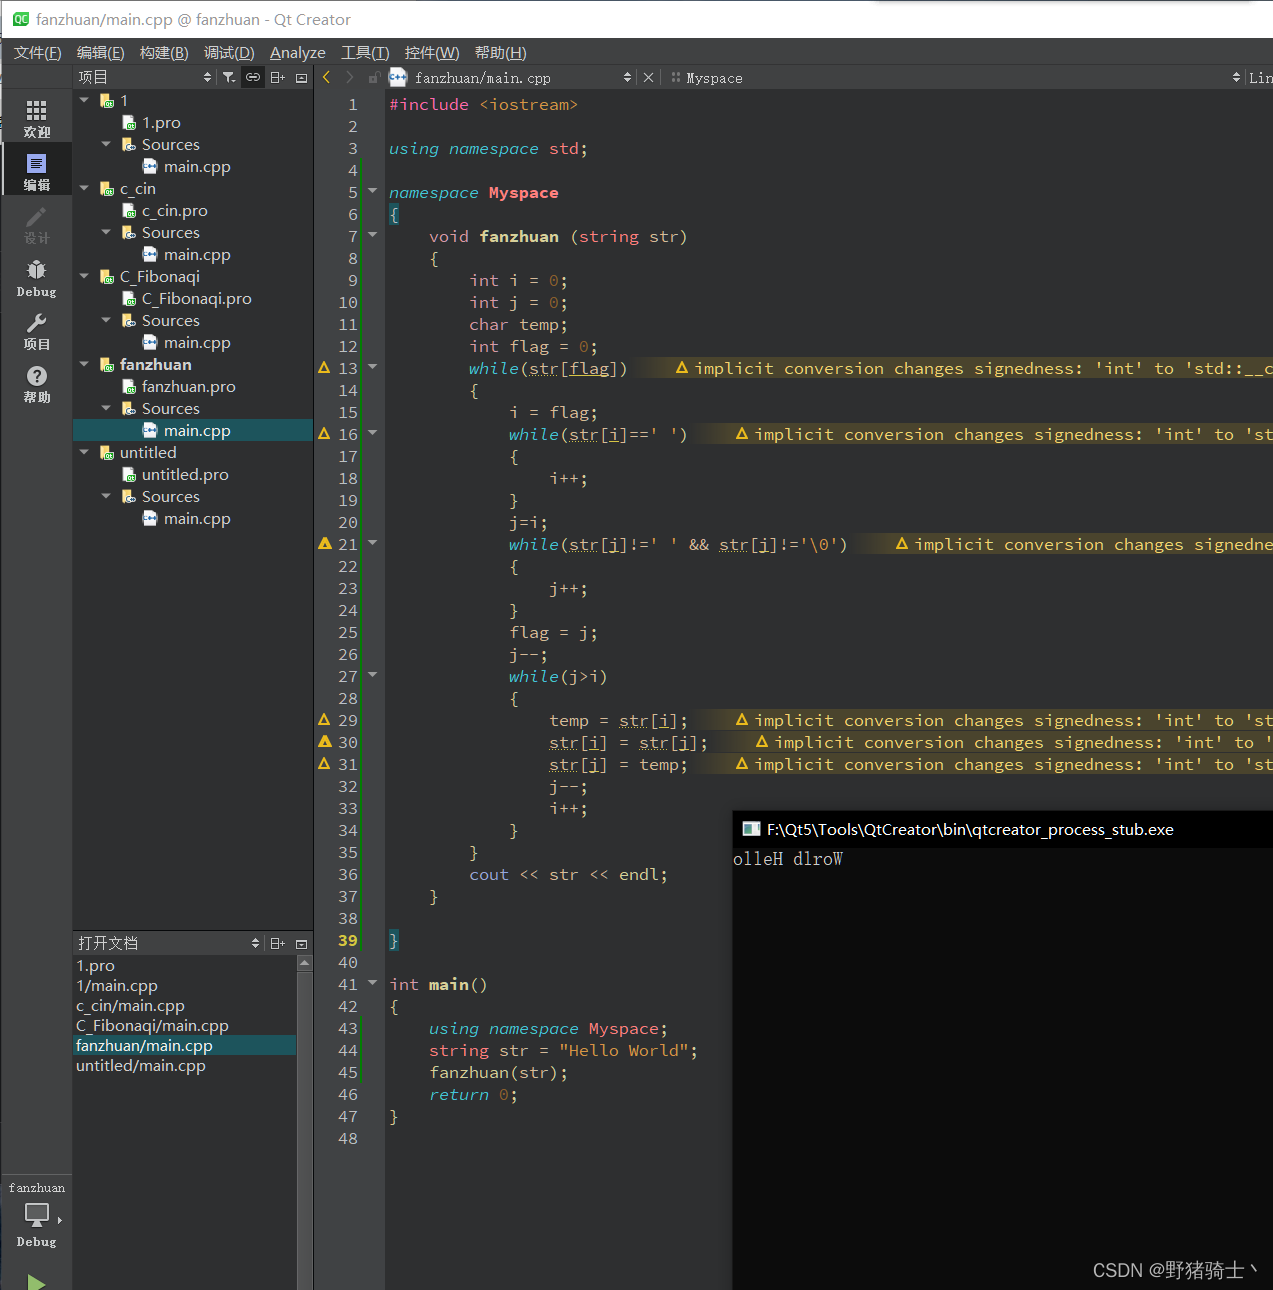1273x1290 pixels.
Task: Fold the namespace block at line 5
Action: (x=373, y=191)
